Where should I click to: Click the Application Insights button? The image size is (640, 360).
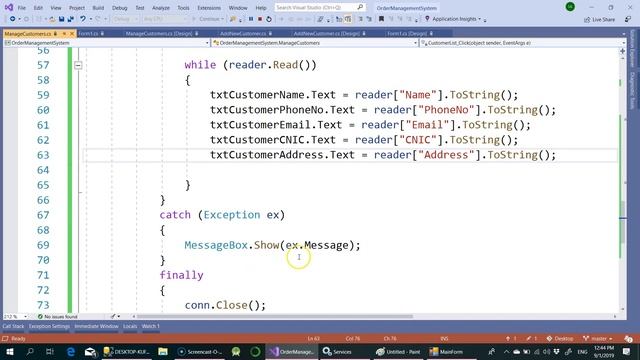tap(453, 19)
